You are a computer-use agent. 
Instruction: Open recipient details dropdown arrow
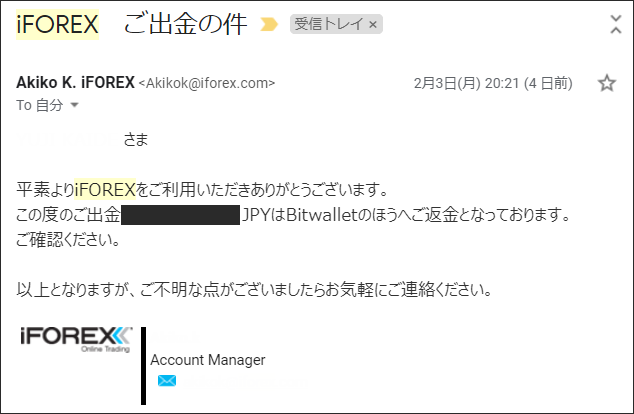click(74, 105)
